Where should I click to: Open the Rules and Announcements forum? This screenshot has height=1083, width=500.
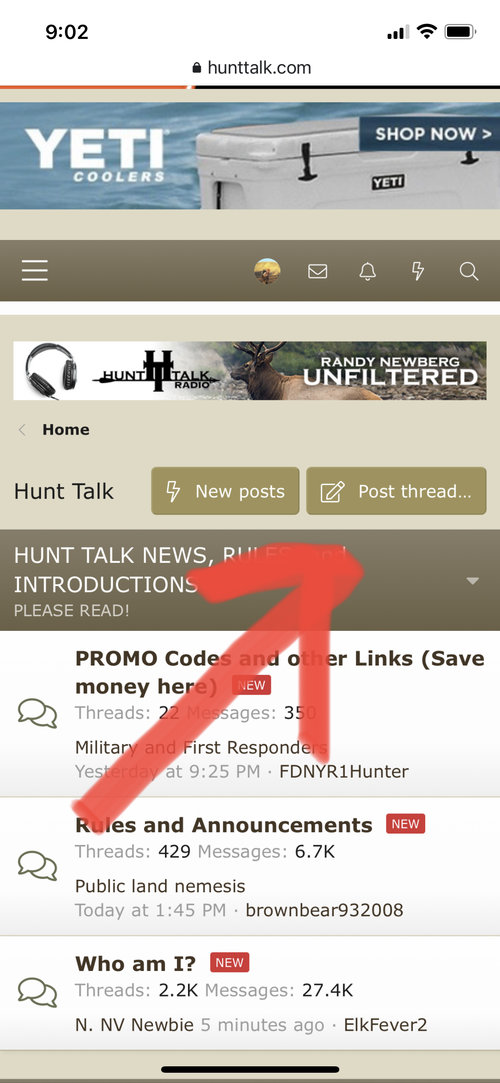tap(224, 825)
